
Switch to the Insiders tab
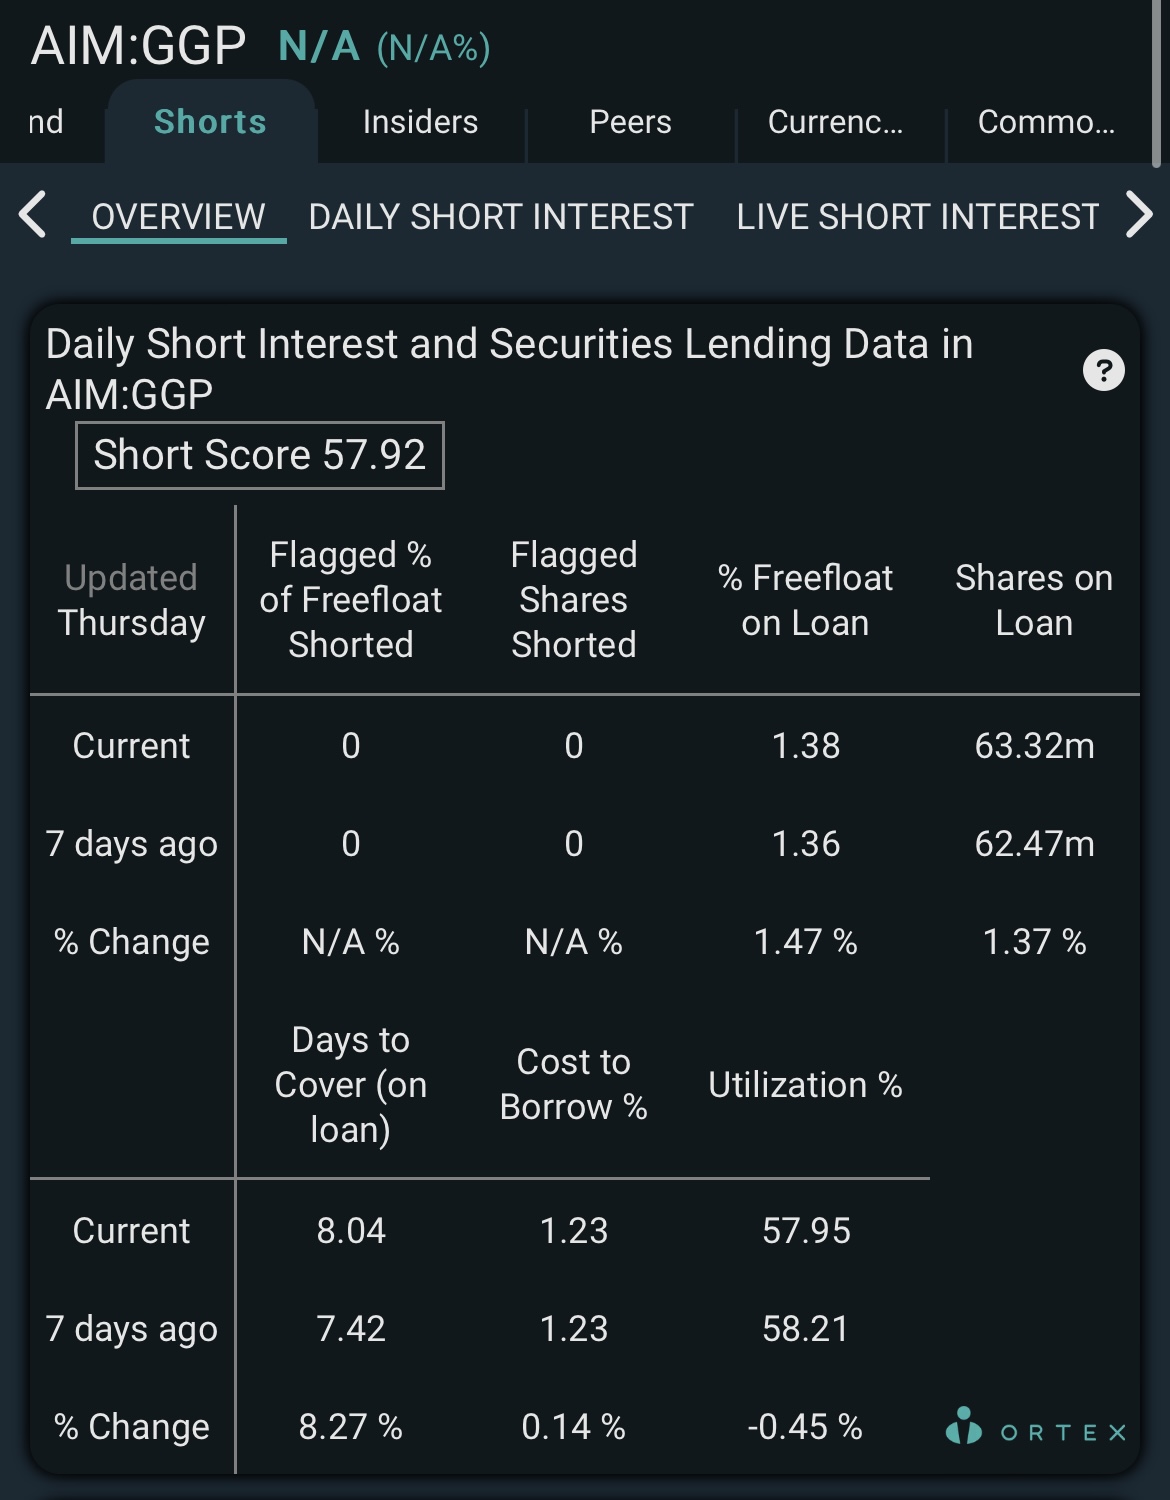tap(420, 122)
